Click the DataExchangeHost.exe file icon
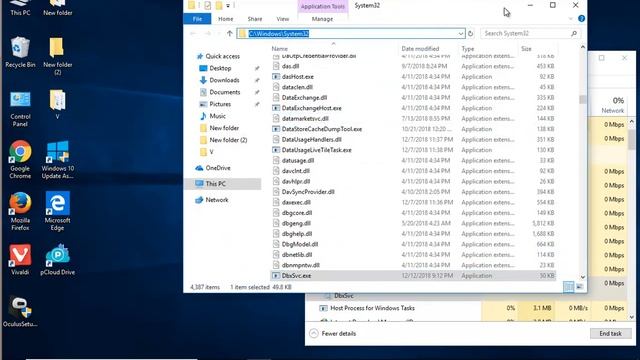640x360 pixels. point(276,108)
